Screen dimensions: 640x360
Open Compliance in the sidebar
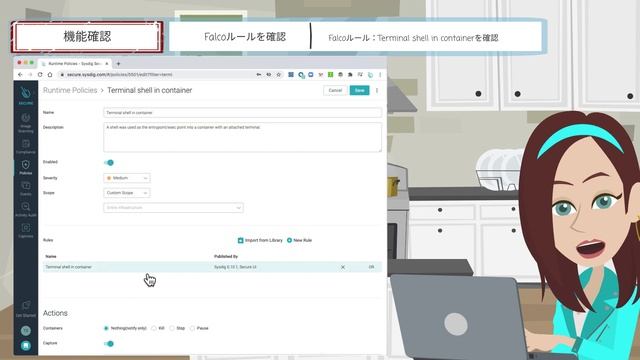26,147
